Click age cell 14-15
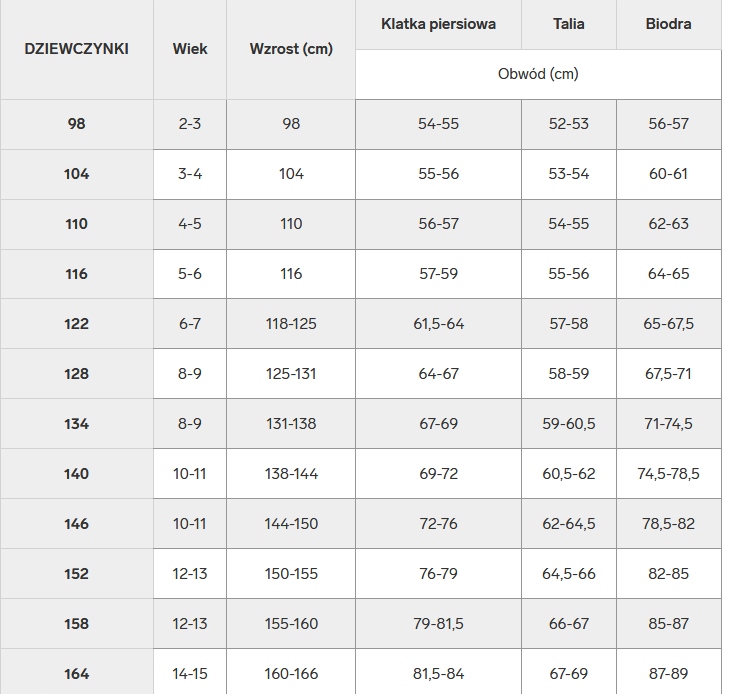This screenshot has width=729, height=694. click(190, 673)
